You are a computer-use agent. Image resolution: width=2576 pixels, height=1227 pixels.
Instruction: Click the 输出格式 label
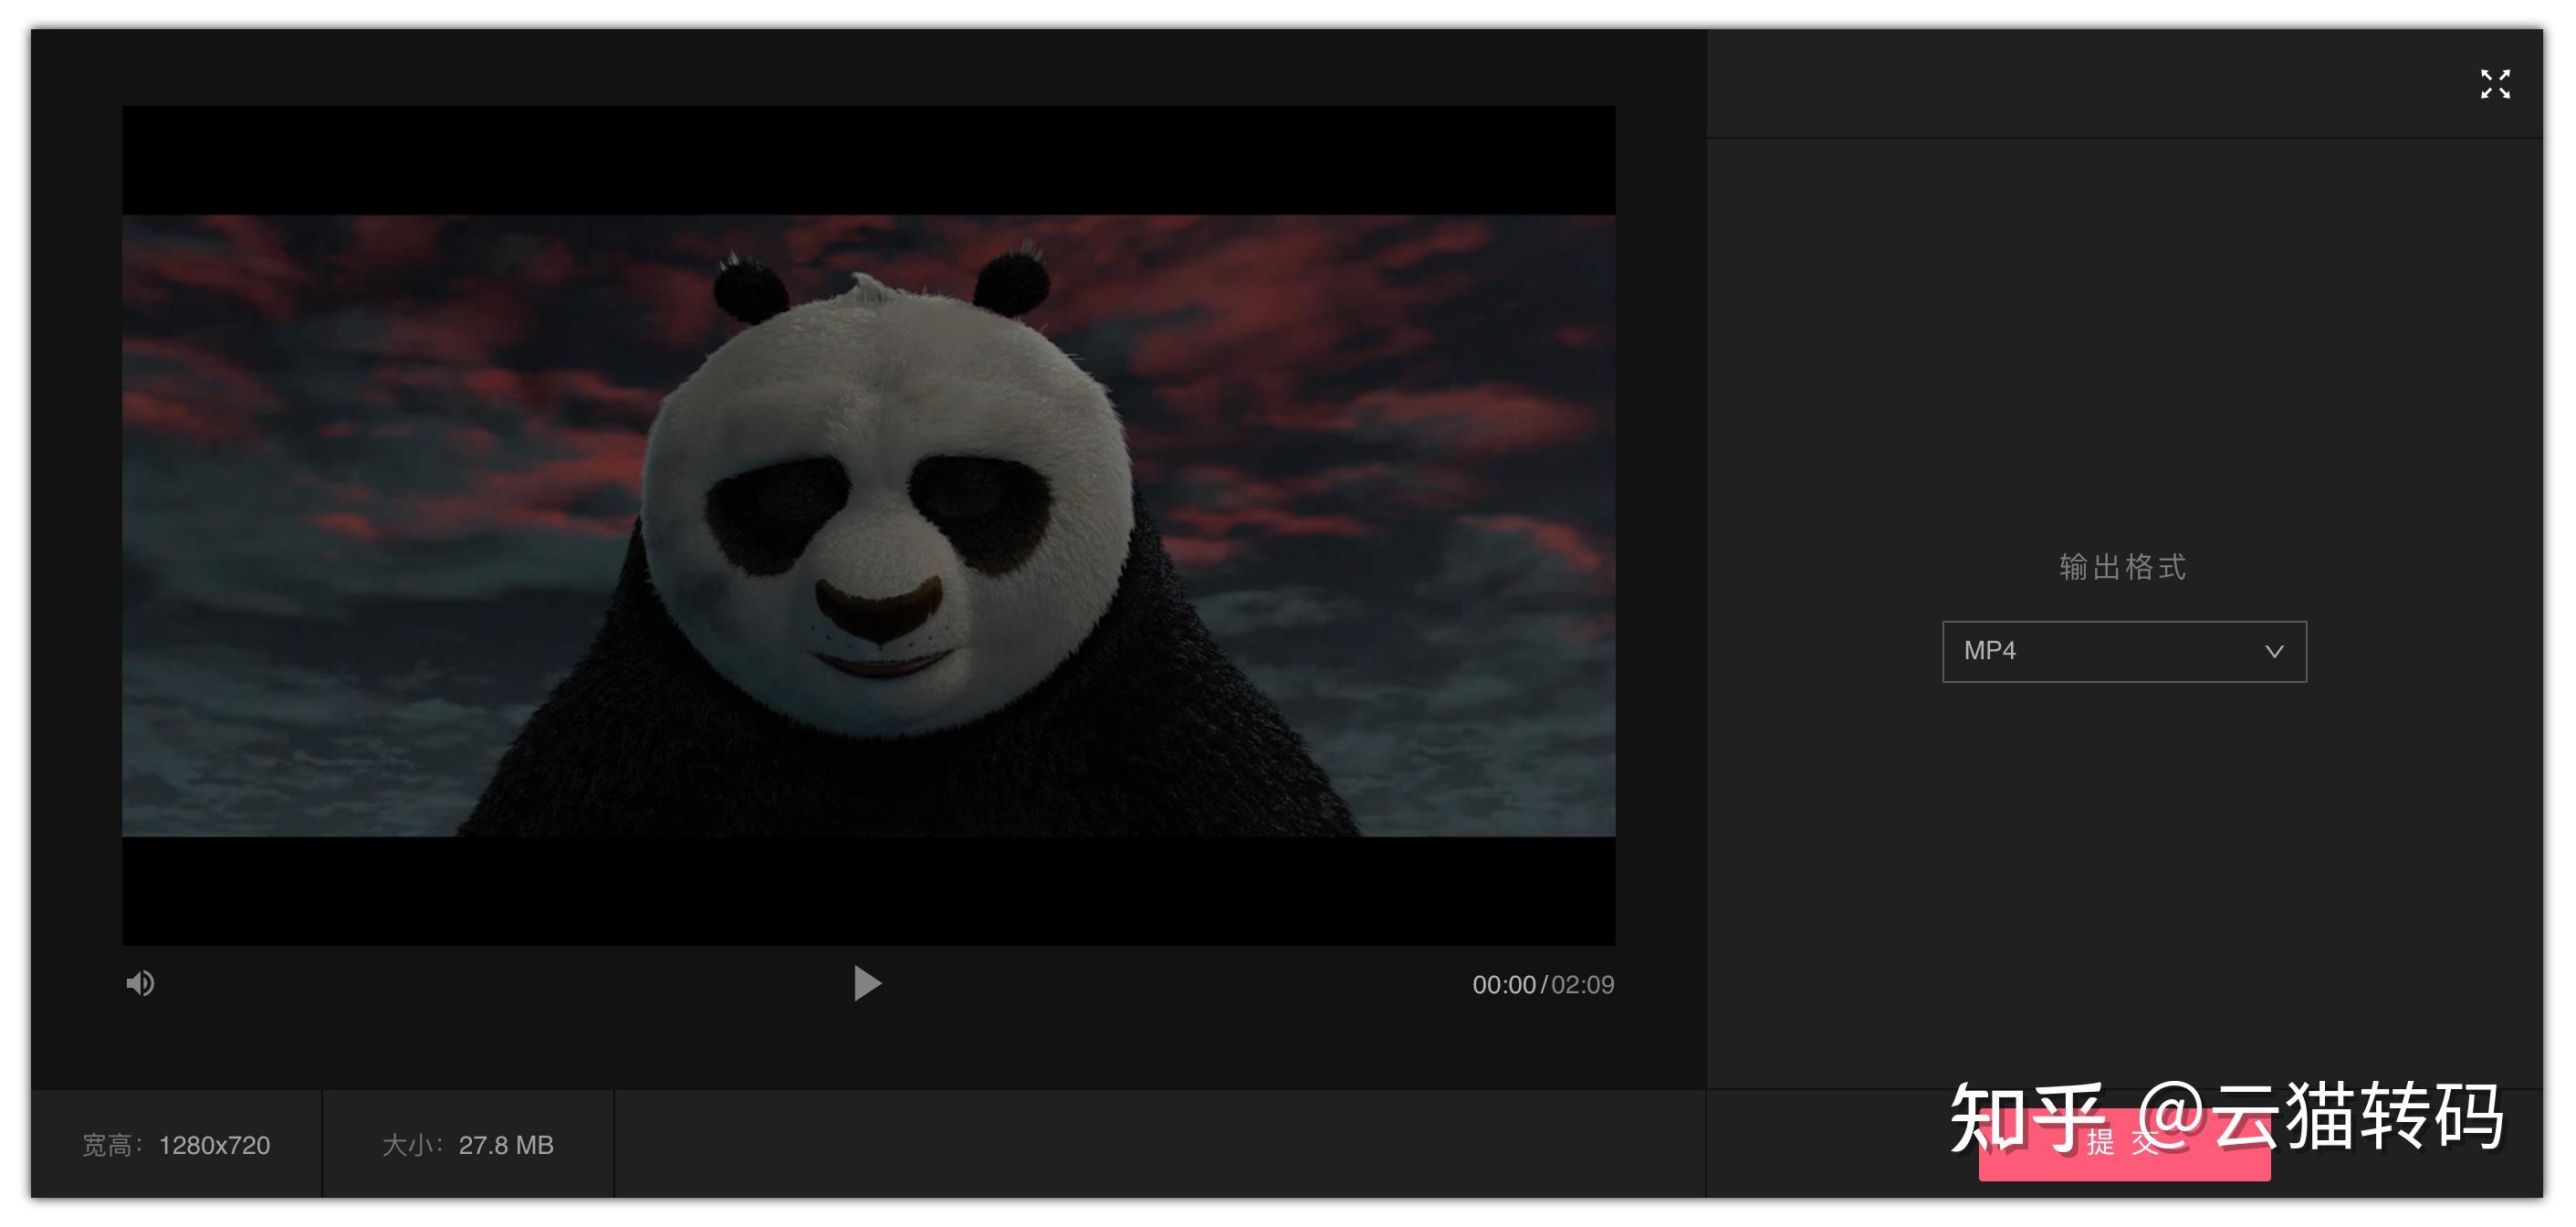point(2123,567)
